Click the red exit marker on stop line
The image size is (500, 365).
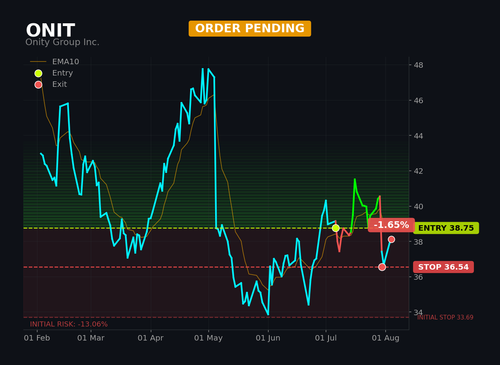[x=382, y=267]
